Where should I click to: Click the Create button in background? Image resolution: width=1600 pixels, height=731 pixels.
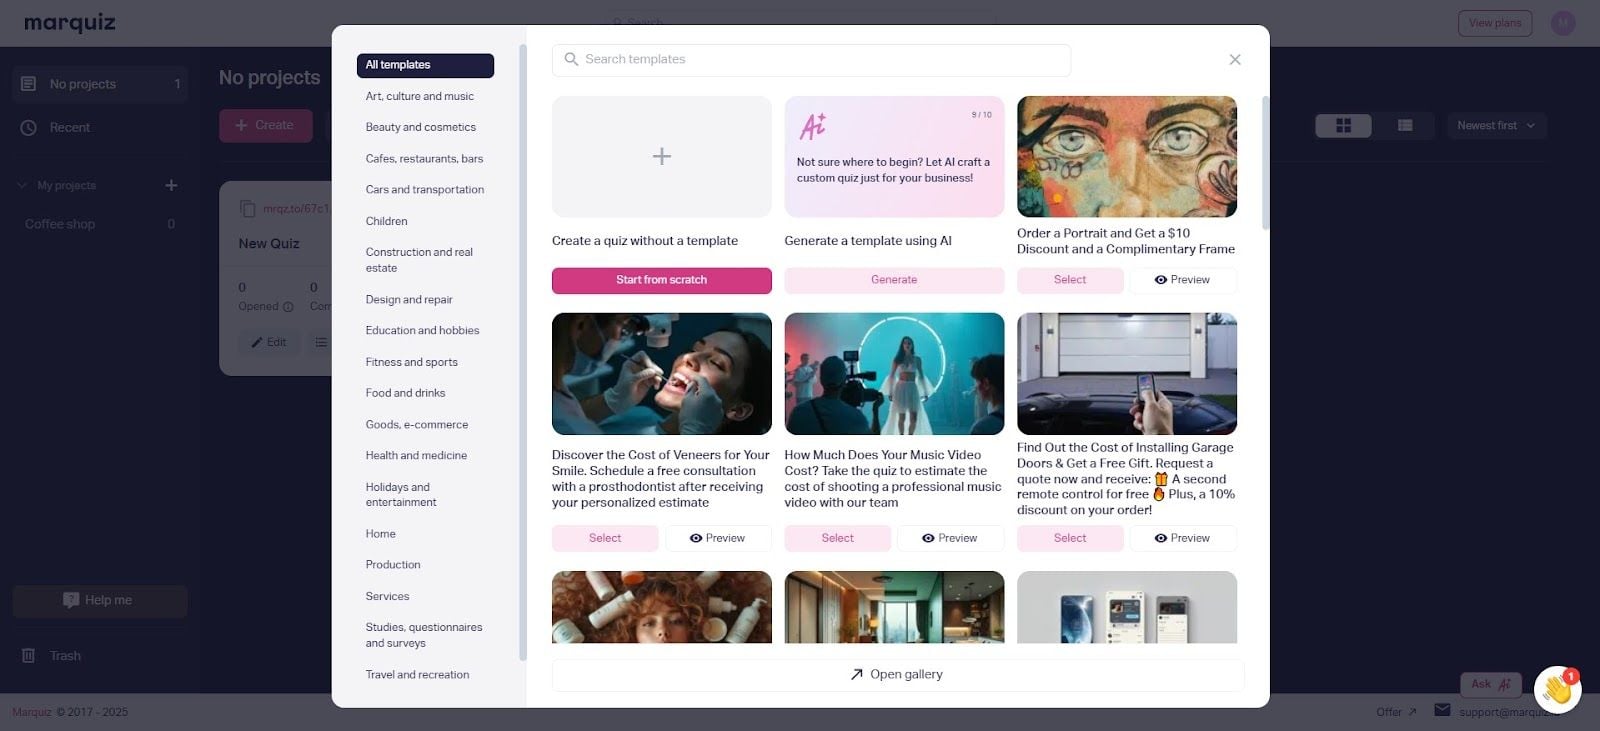[266, 126]
